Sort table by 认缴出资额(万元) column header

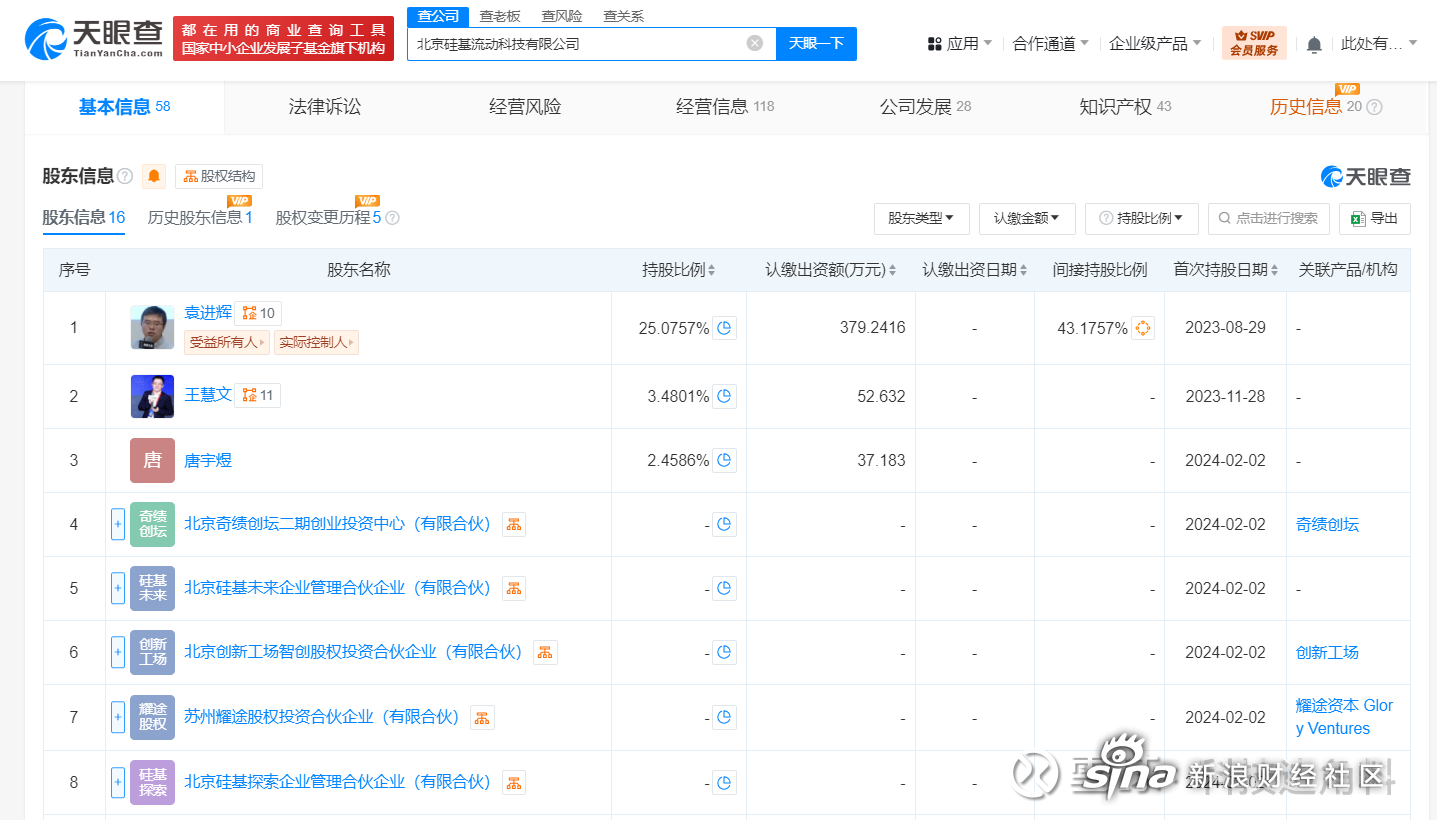click(831, 270)
